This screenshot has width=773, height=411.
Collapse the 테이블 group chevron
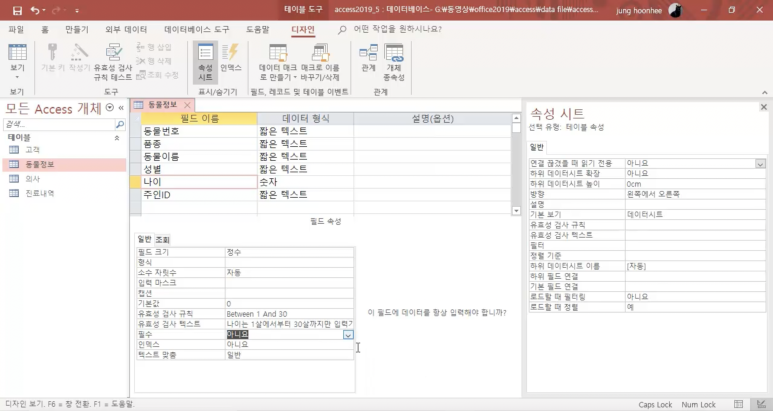[x=117, y=138]
